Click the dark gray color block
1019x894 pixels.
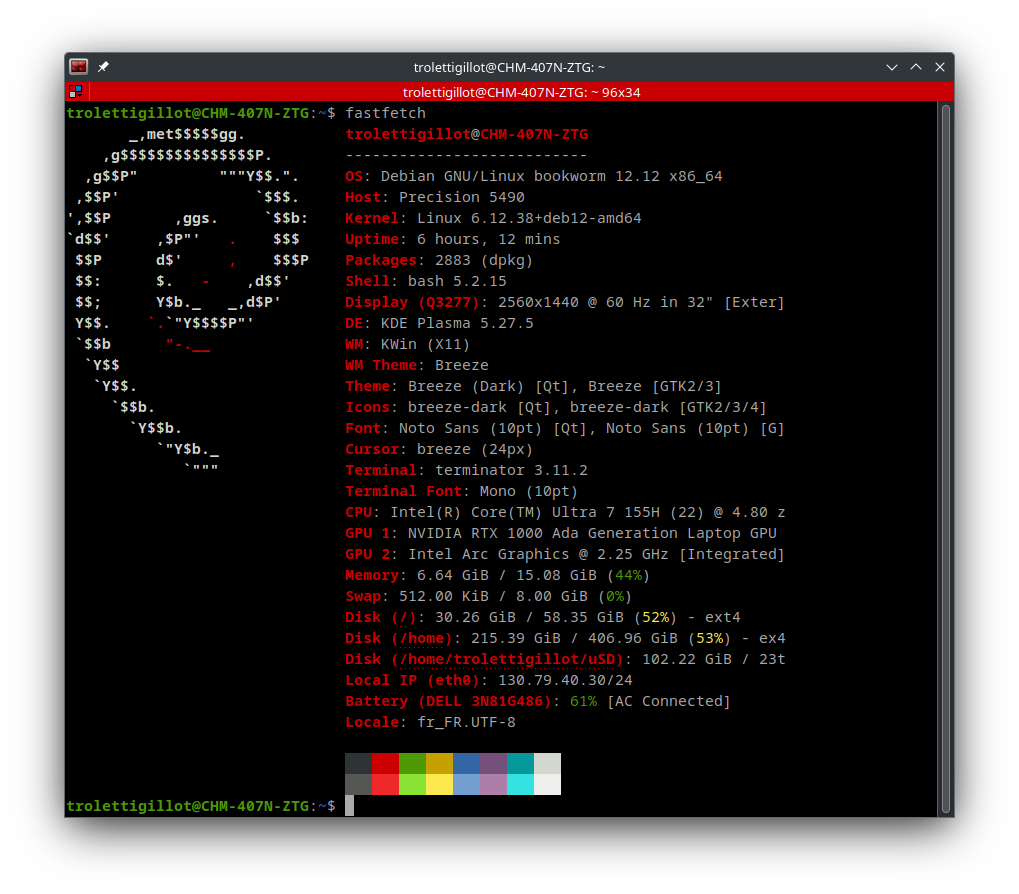pyautogui.click(x=358, y=763)
